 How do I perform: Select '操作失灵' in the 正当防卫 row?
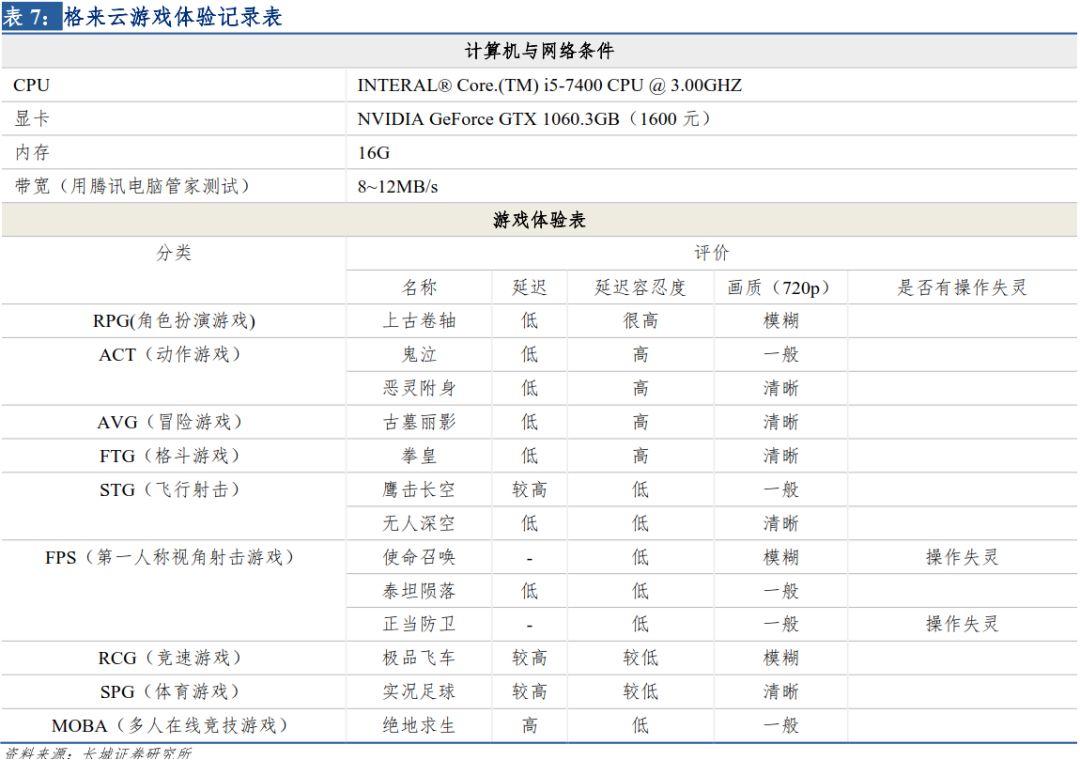point(962,624)
